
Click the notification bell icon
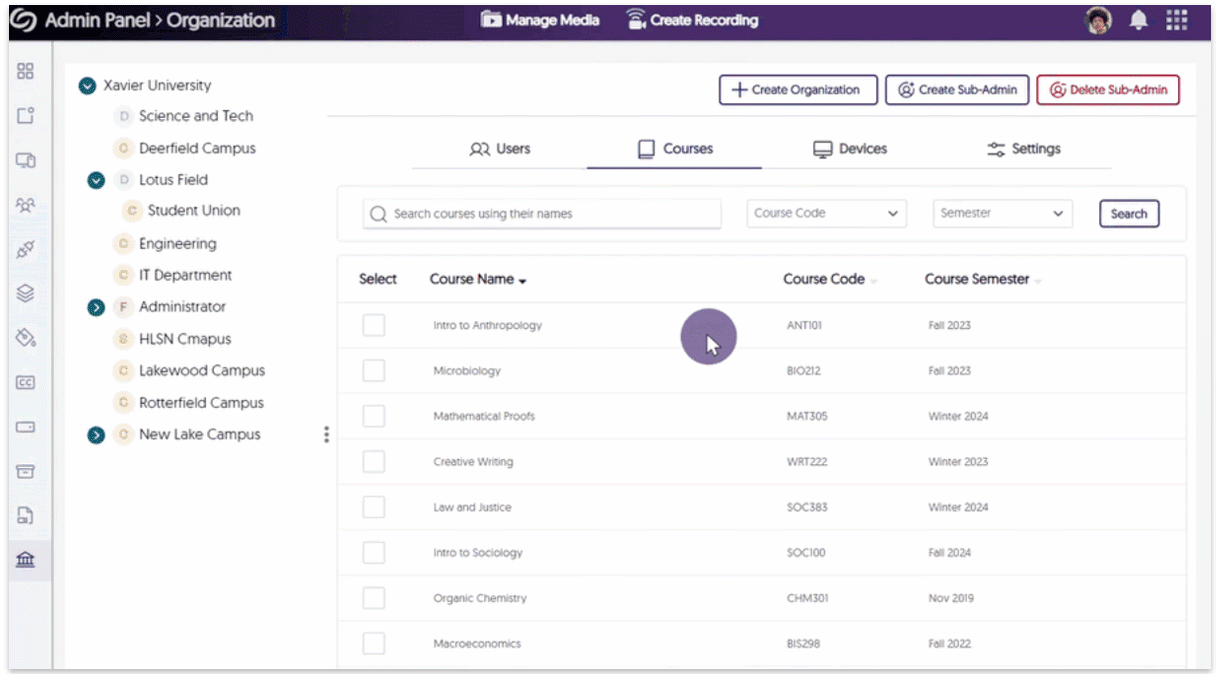[1138, 21]
